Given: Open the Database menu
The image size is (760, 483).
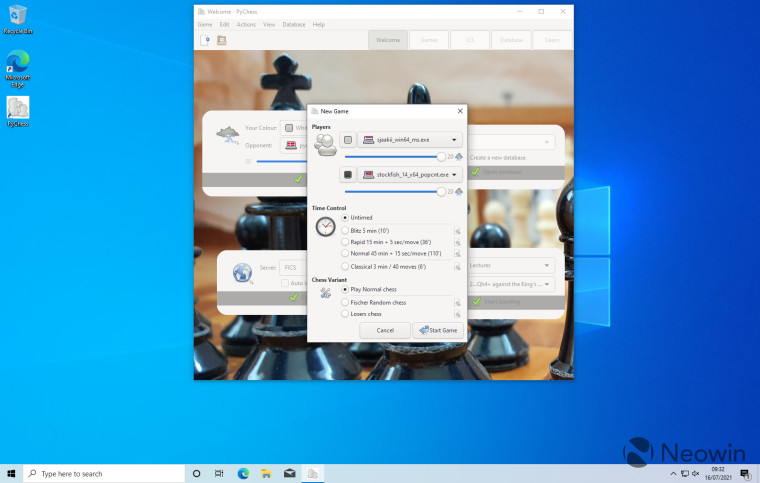Looking at the screenshot, I should (x=294, y=24).
